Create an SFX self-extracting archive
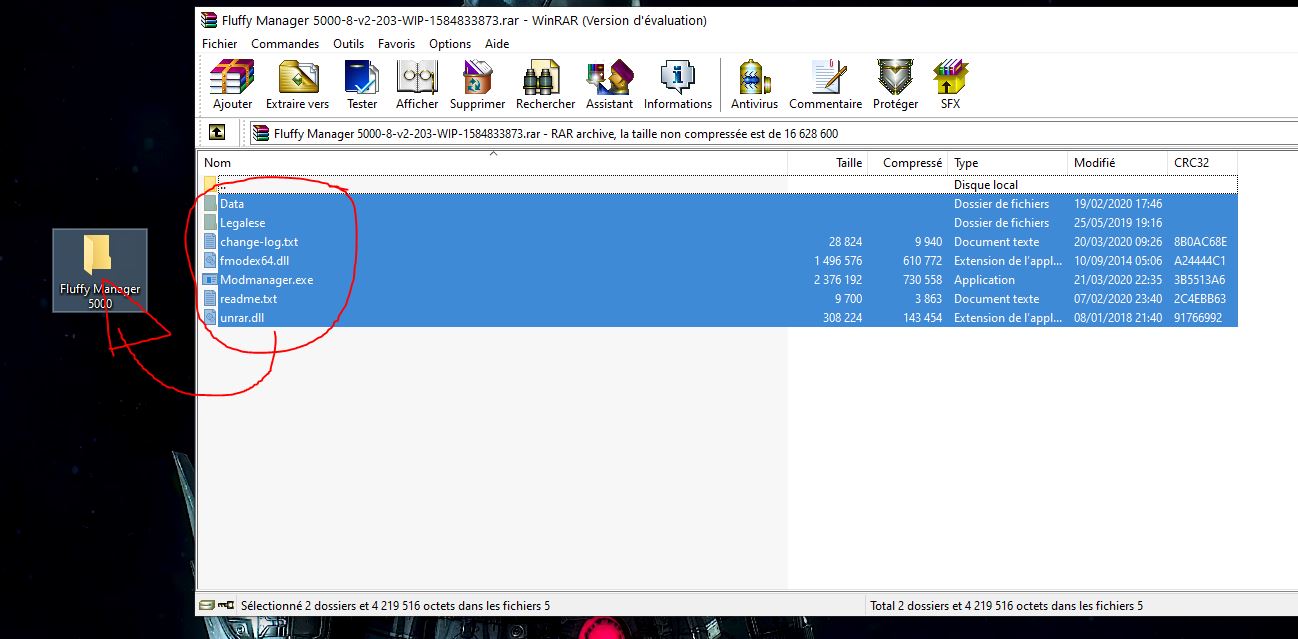The image size is (1298, 639). pos(950,84)
